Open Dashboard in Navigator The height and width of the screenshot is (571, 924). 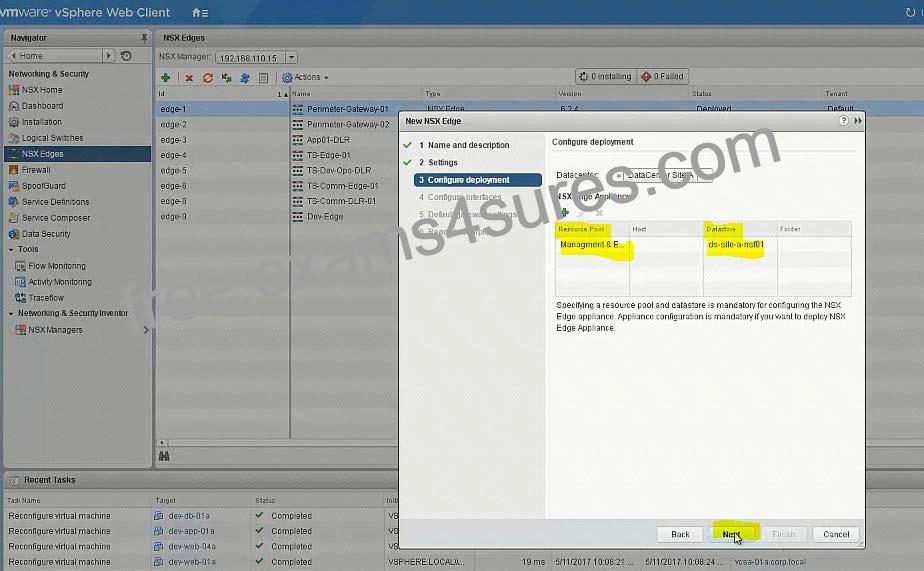42,105
